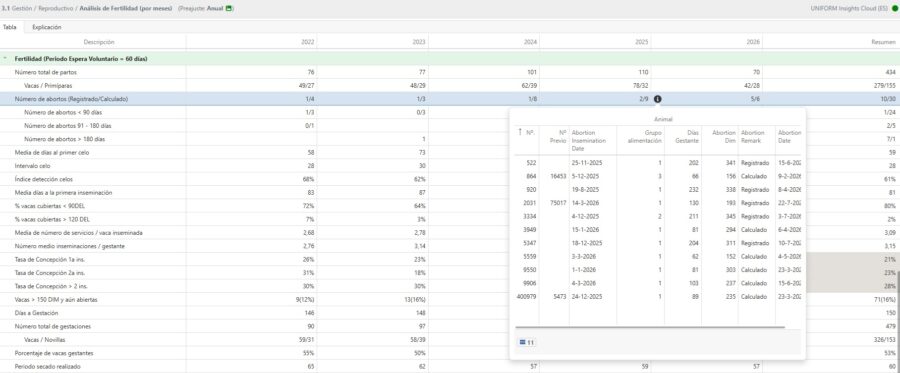Select animal number 864 in popup

coord(531,176)
